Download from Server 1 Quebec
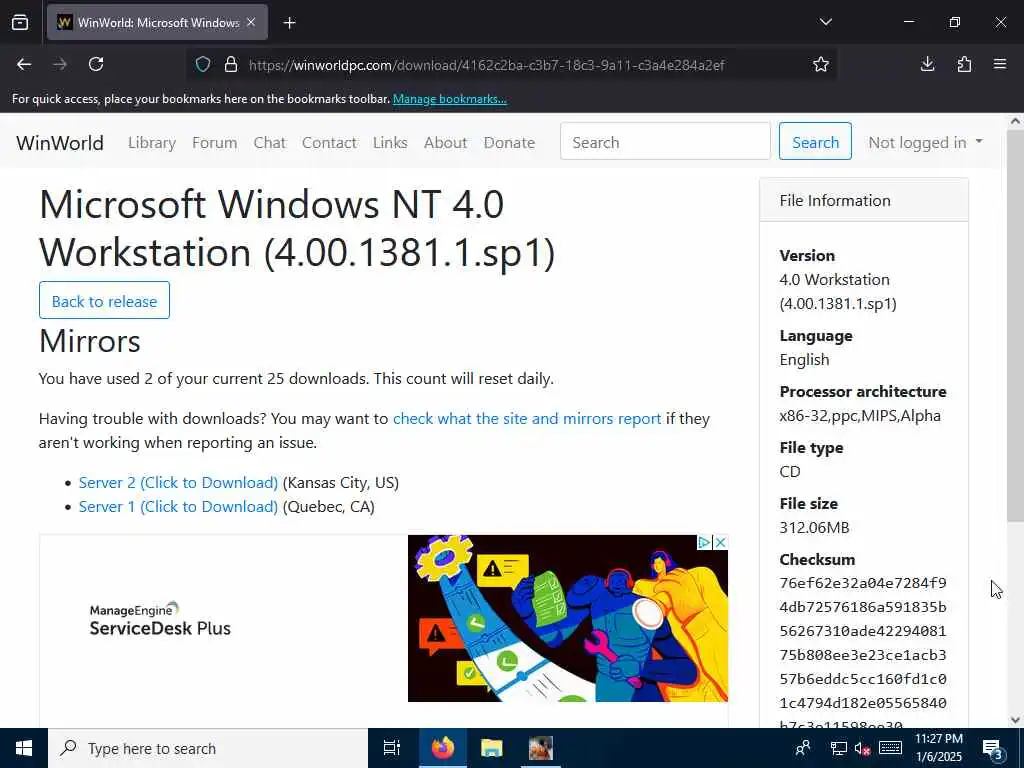Screen dimensions: 1024x768 click(178, 507)
